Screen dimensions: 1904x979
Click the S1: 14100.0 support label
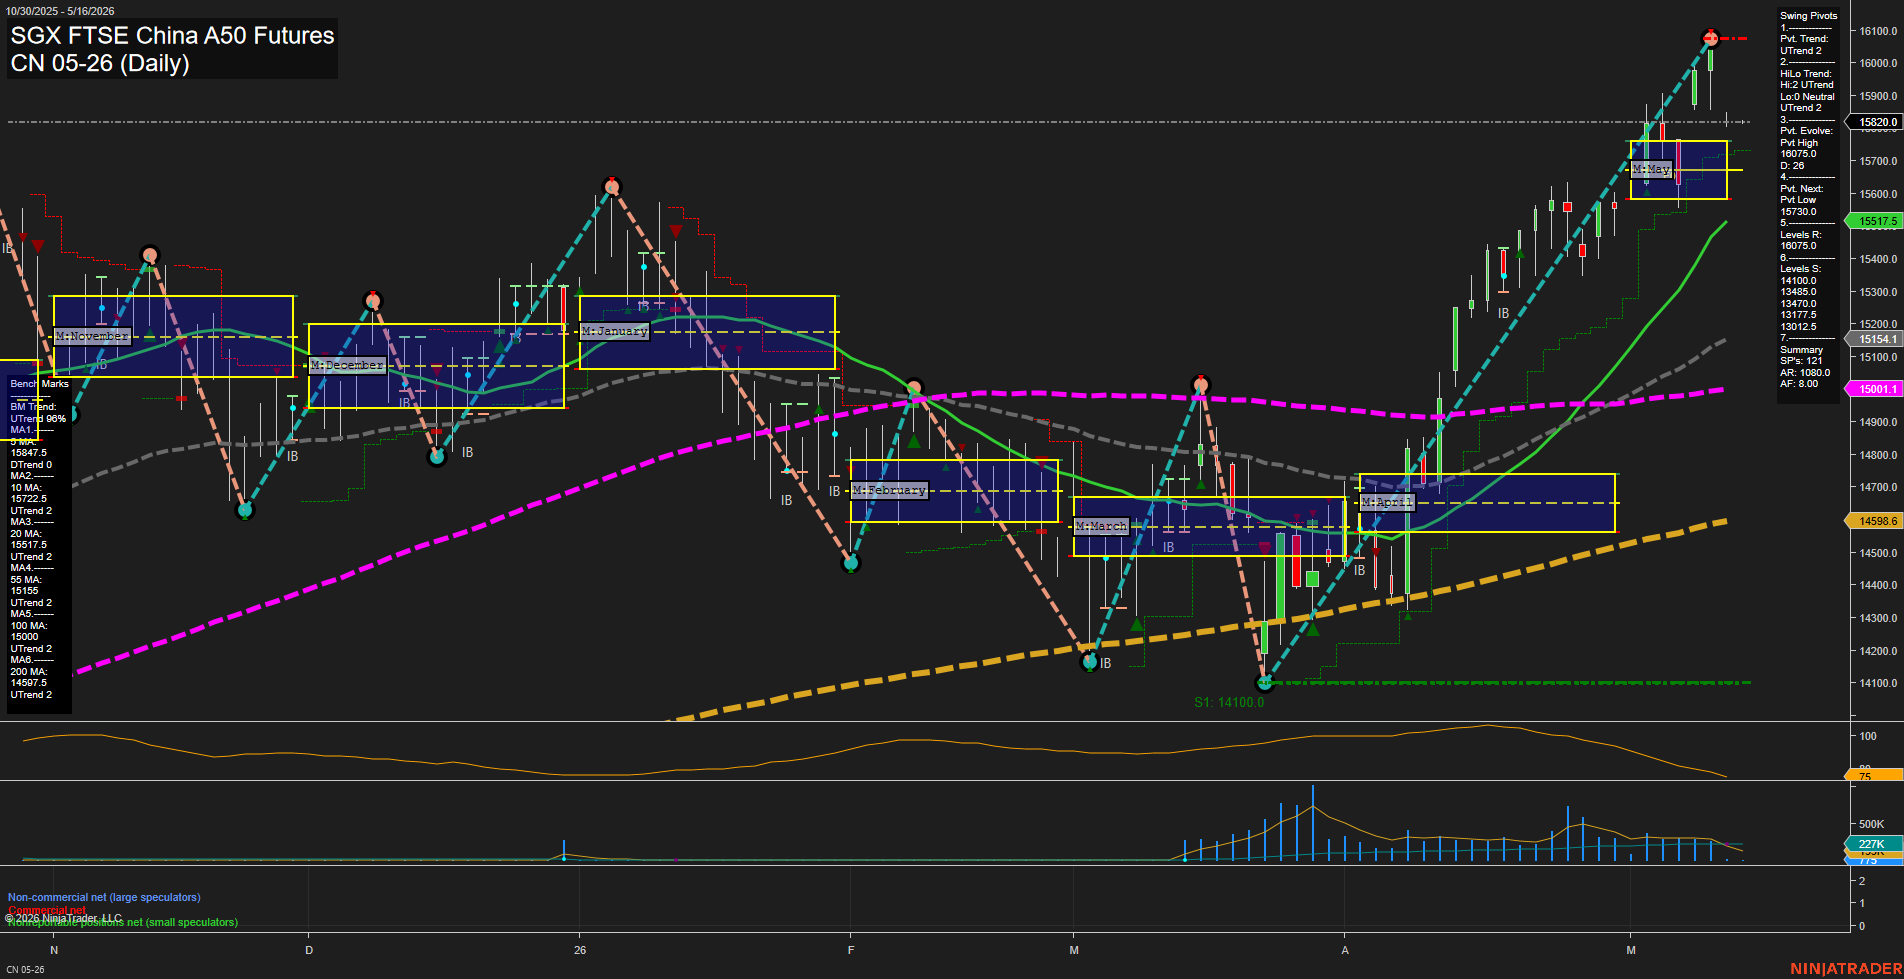[1229, 702]
